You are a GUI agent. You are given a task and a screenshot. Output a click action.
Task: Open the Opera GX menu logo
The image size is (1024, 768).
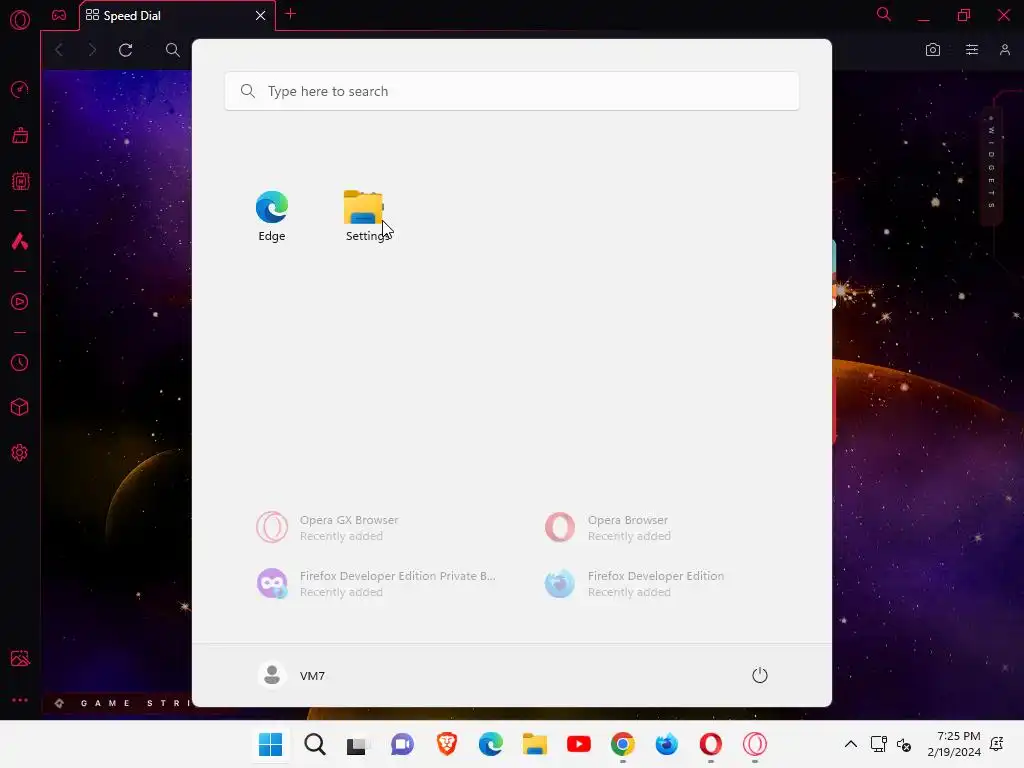20,20
